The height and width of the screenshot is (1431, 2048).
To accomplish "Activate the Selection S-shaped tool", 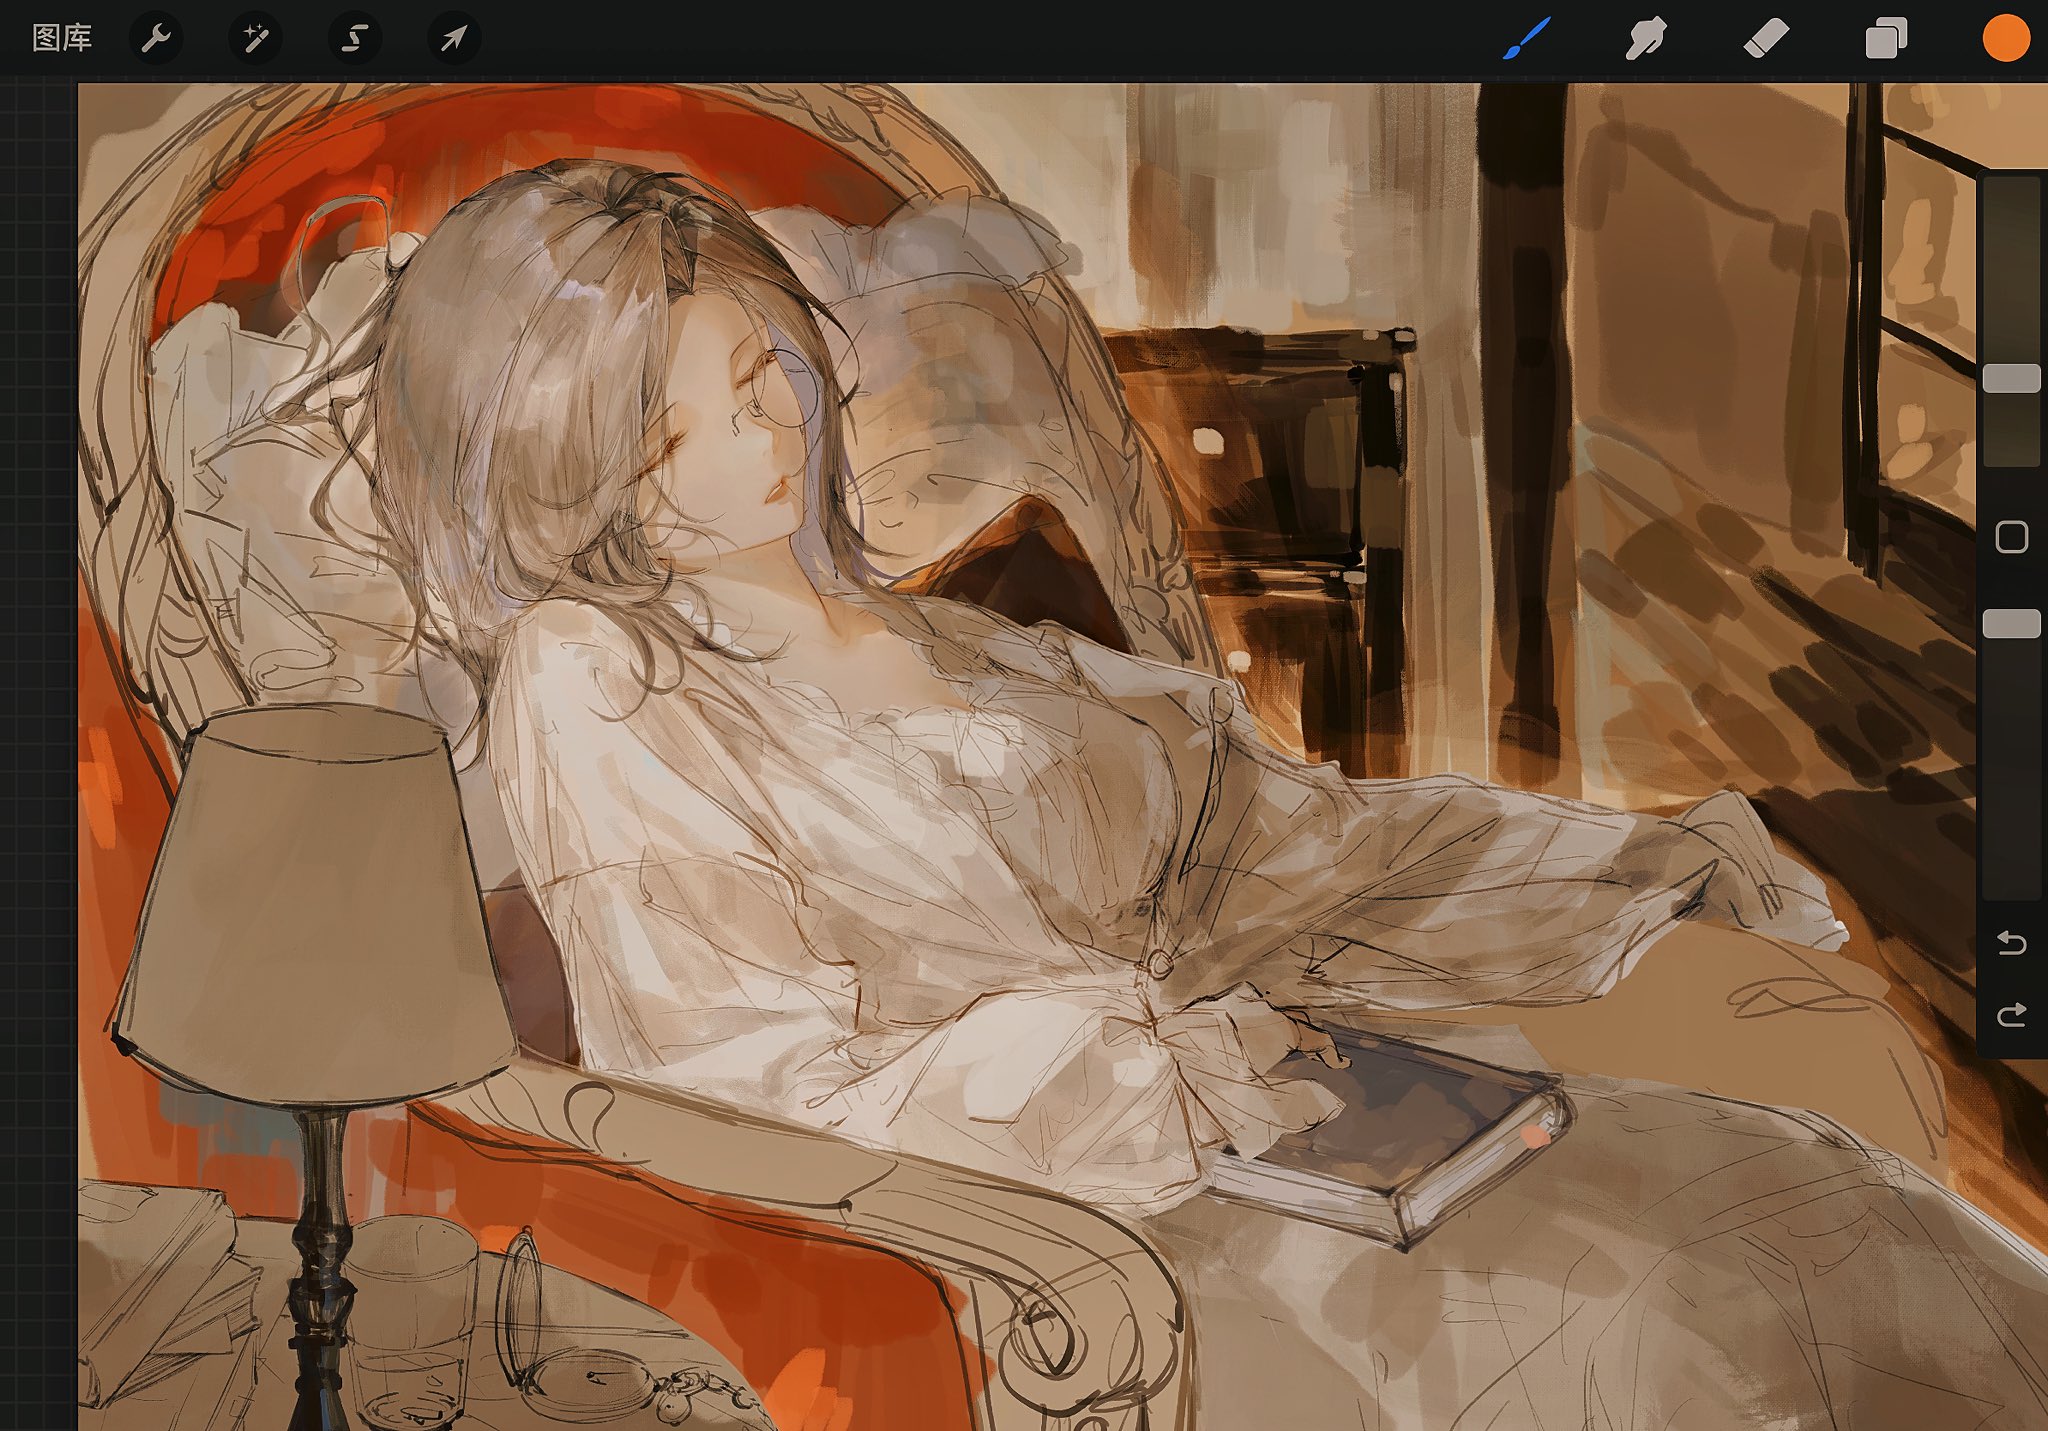I will point(355,38).
